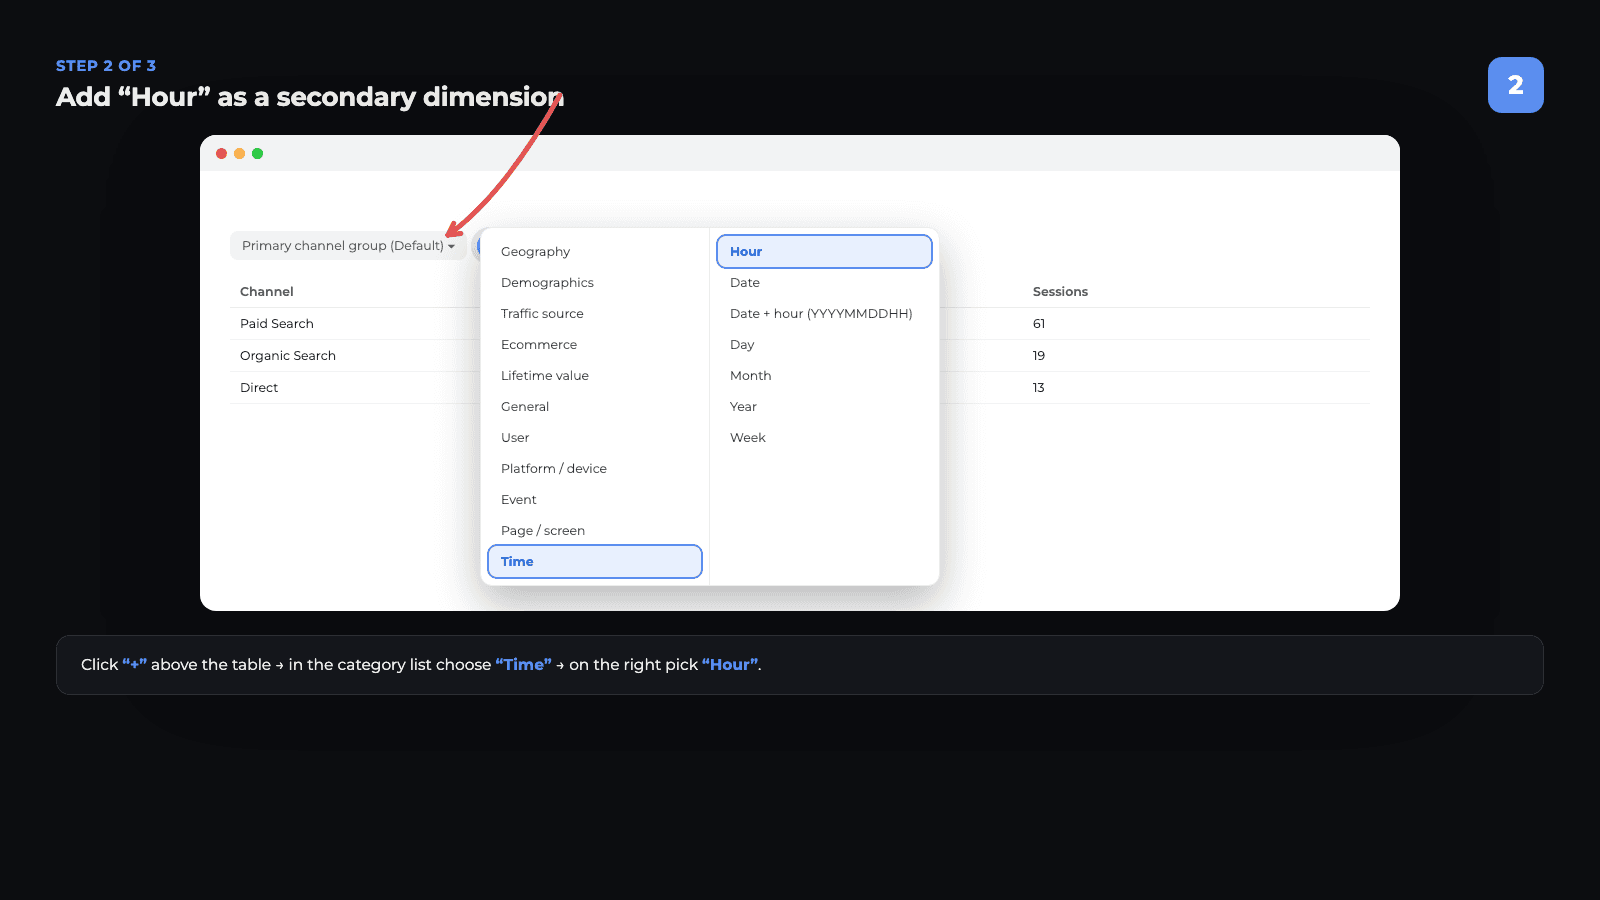Pick the Hour dimension option
Screen dimensions: 1600x900
824,252
